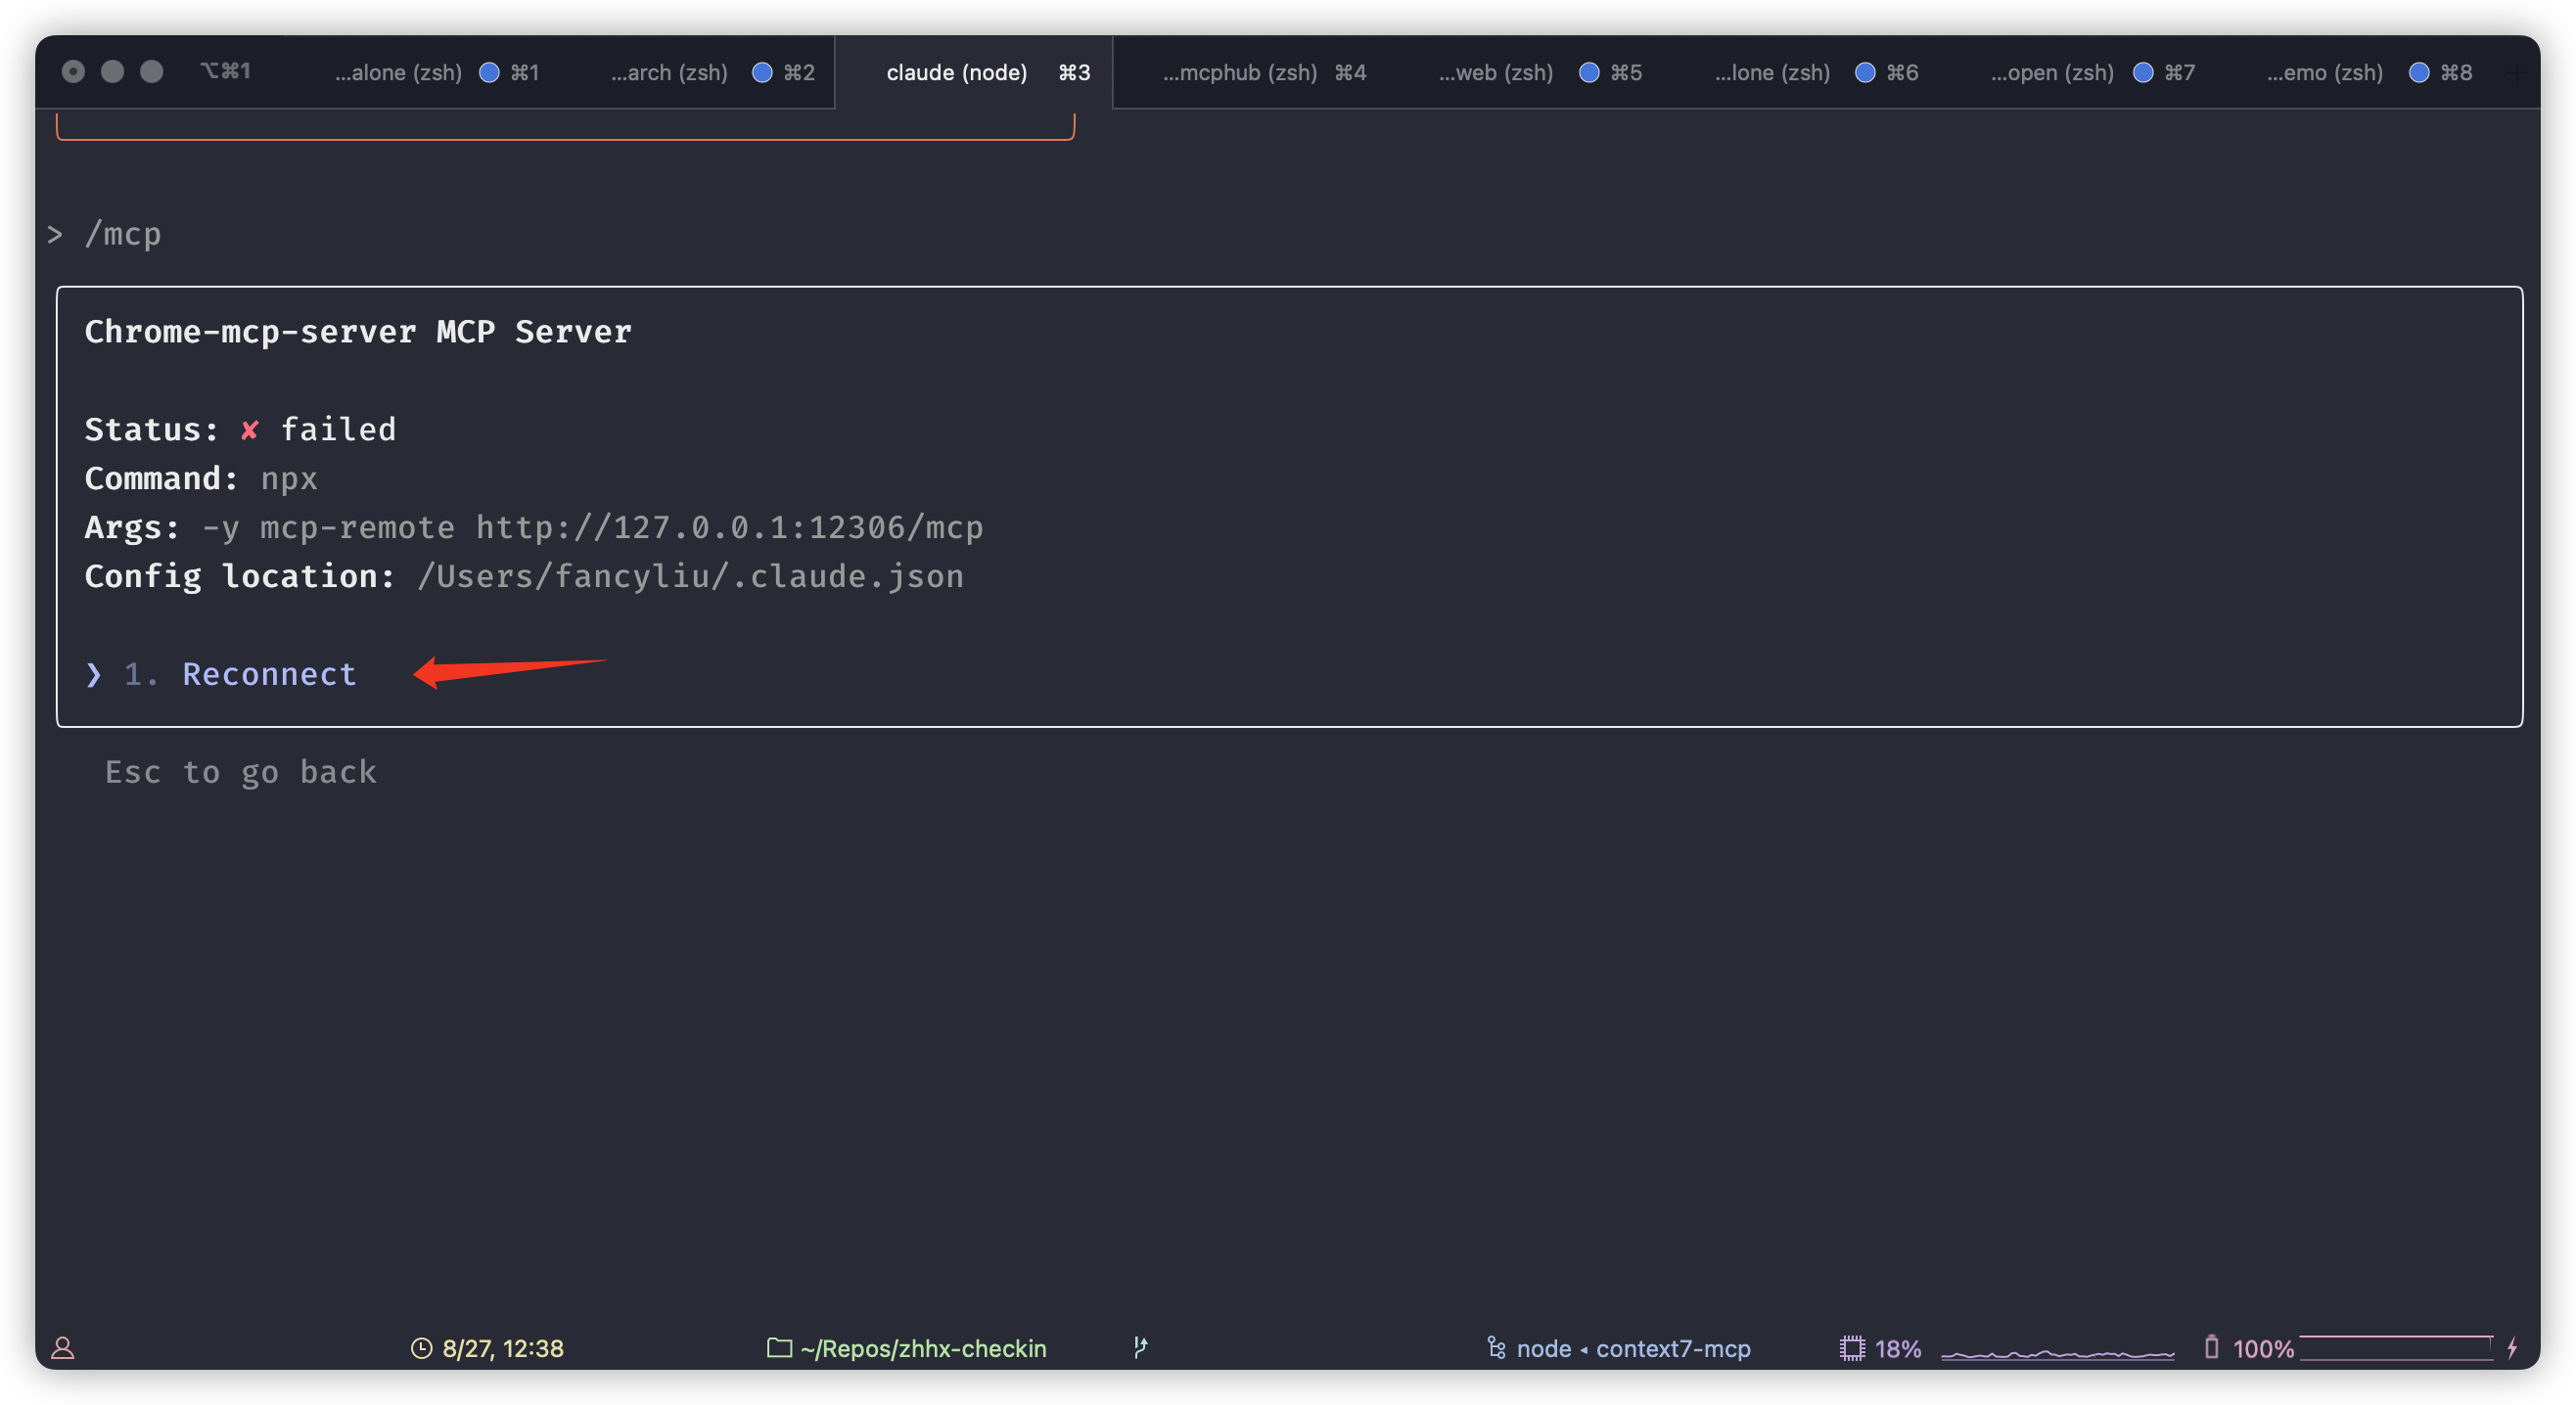Click the lightning bolt icon at the far right
The image size is (2576, 1405).
pyautogui.click(x=2516, y=1347)
